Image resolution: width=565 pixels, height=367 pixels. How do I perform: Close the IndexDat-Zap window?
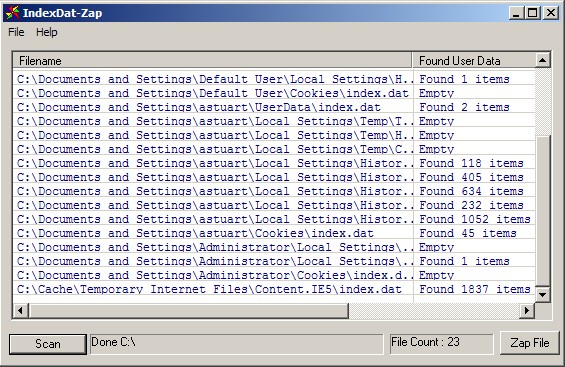pyautogui.click(x=551, y=13)
